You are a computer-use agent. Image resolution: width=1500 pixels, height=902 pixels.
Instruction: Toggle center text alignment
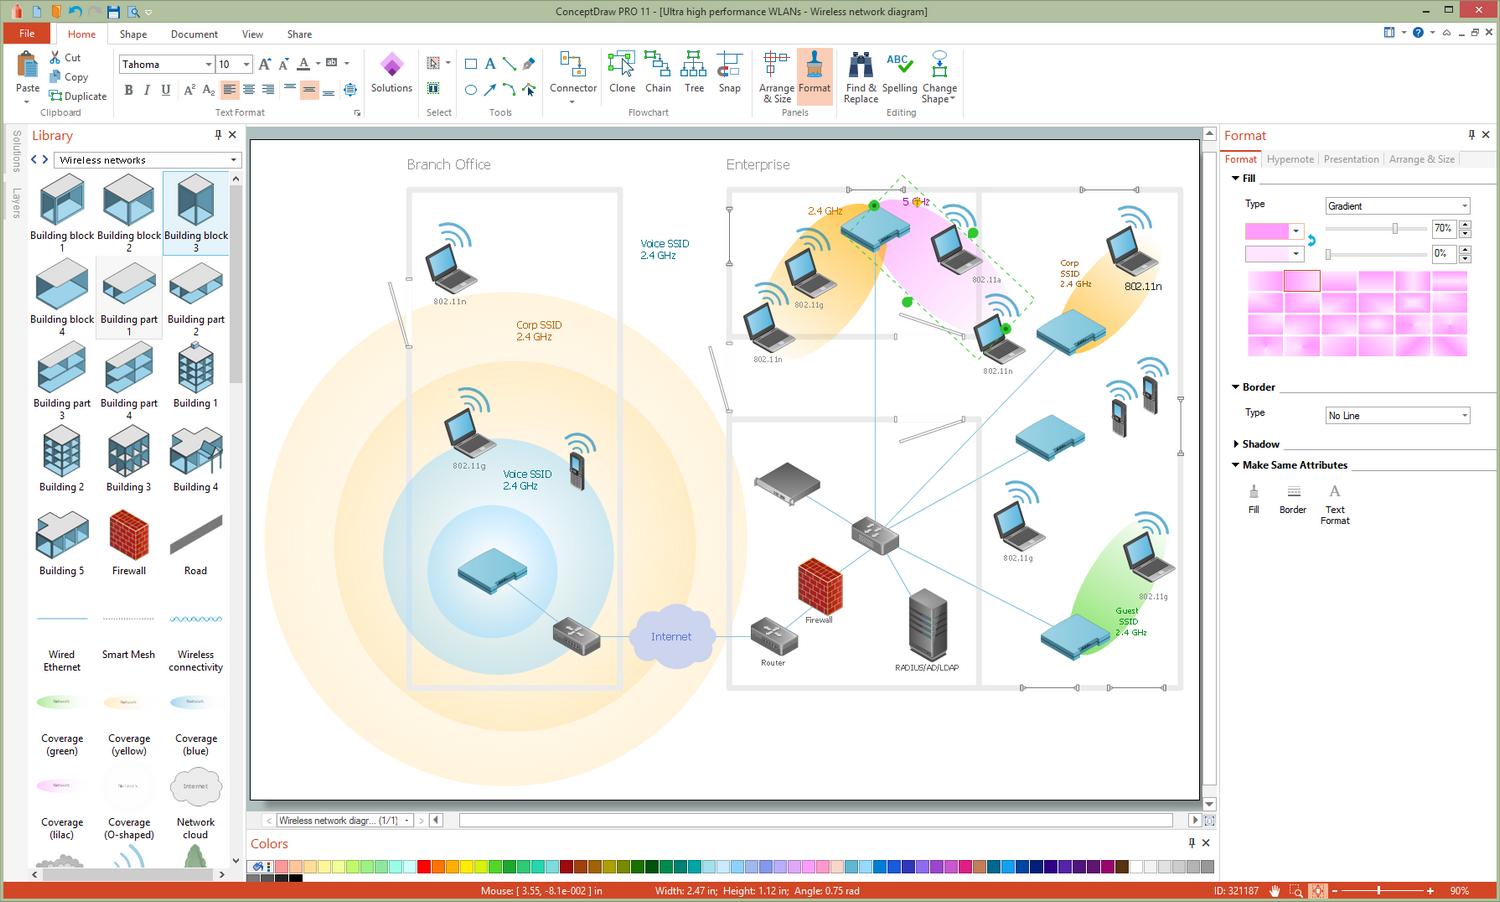(249, 90)
